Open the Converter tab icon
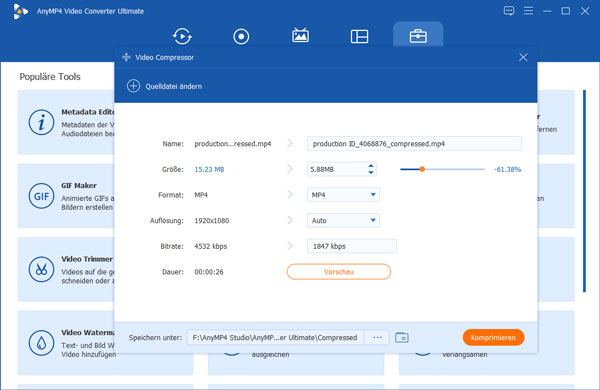This screenshot has width=600, height=390. 182,36
